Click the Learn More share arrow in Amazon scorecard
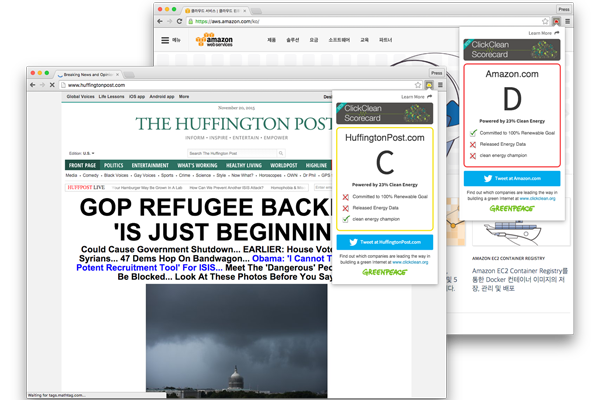 (556, 33)
